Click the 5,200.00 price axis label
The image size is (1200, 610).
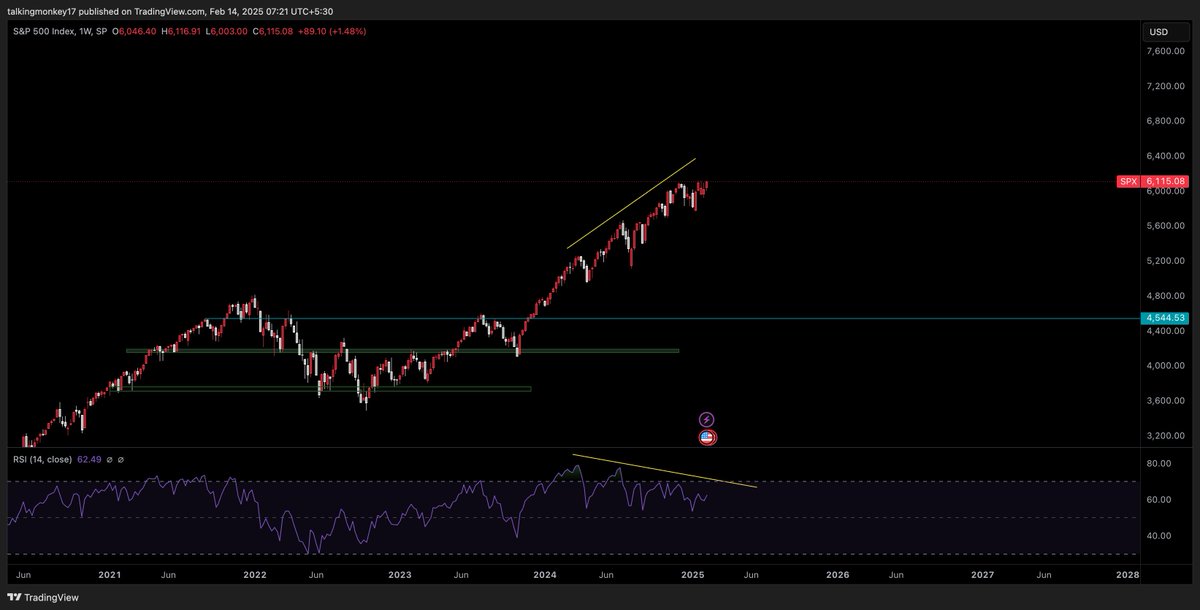tap(1166, 261)
